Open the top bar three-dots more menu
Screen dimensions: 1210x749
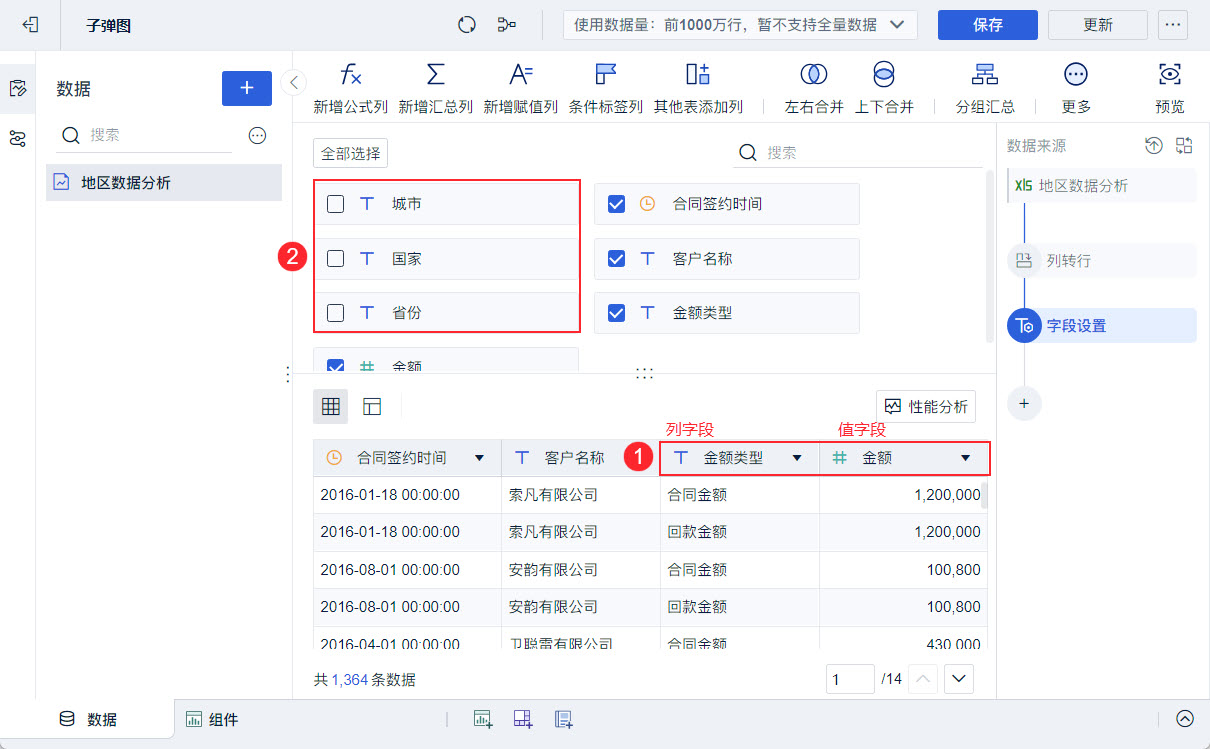[x=1173, y=25]
